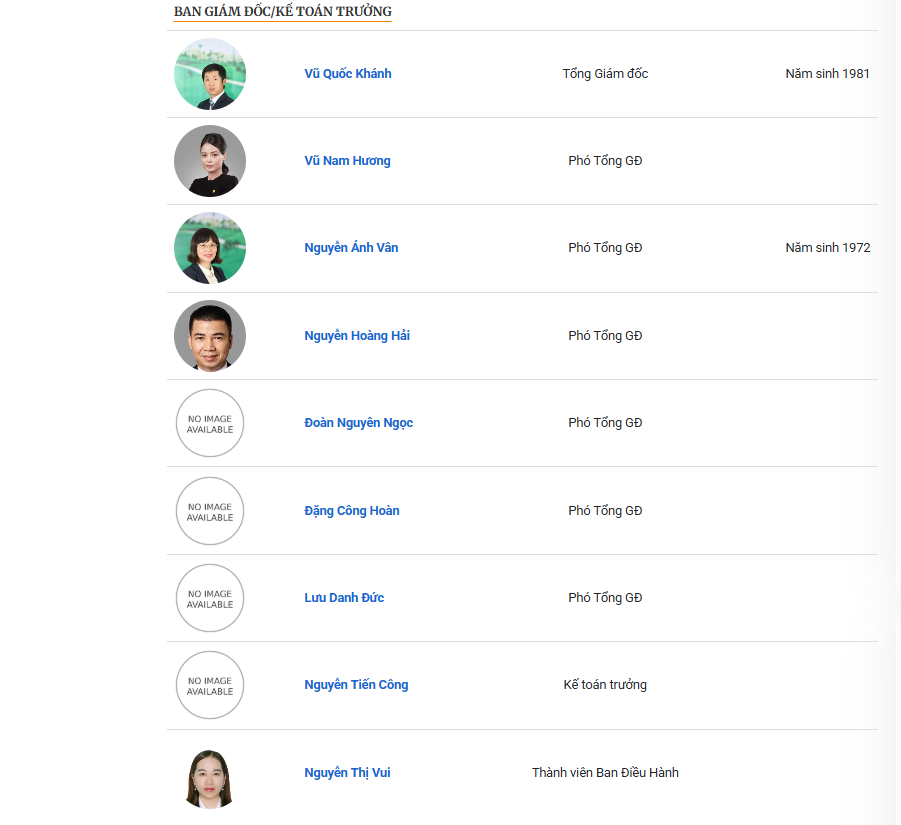Image resolution: width=901 pixels, height=825 pixels.
Task: Click the Tổng Giám đốc title text
Action: (604, 73)
